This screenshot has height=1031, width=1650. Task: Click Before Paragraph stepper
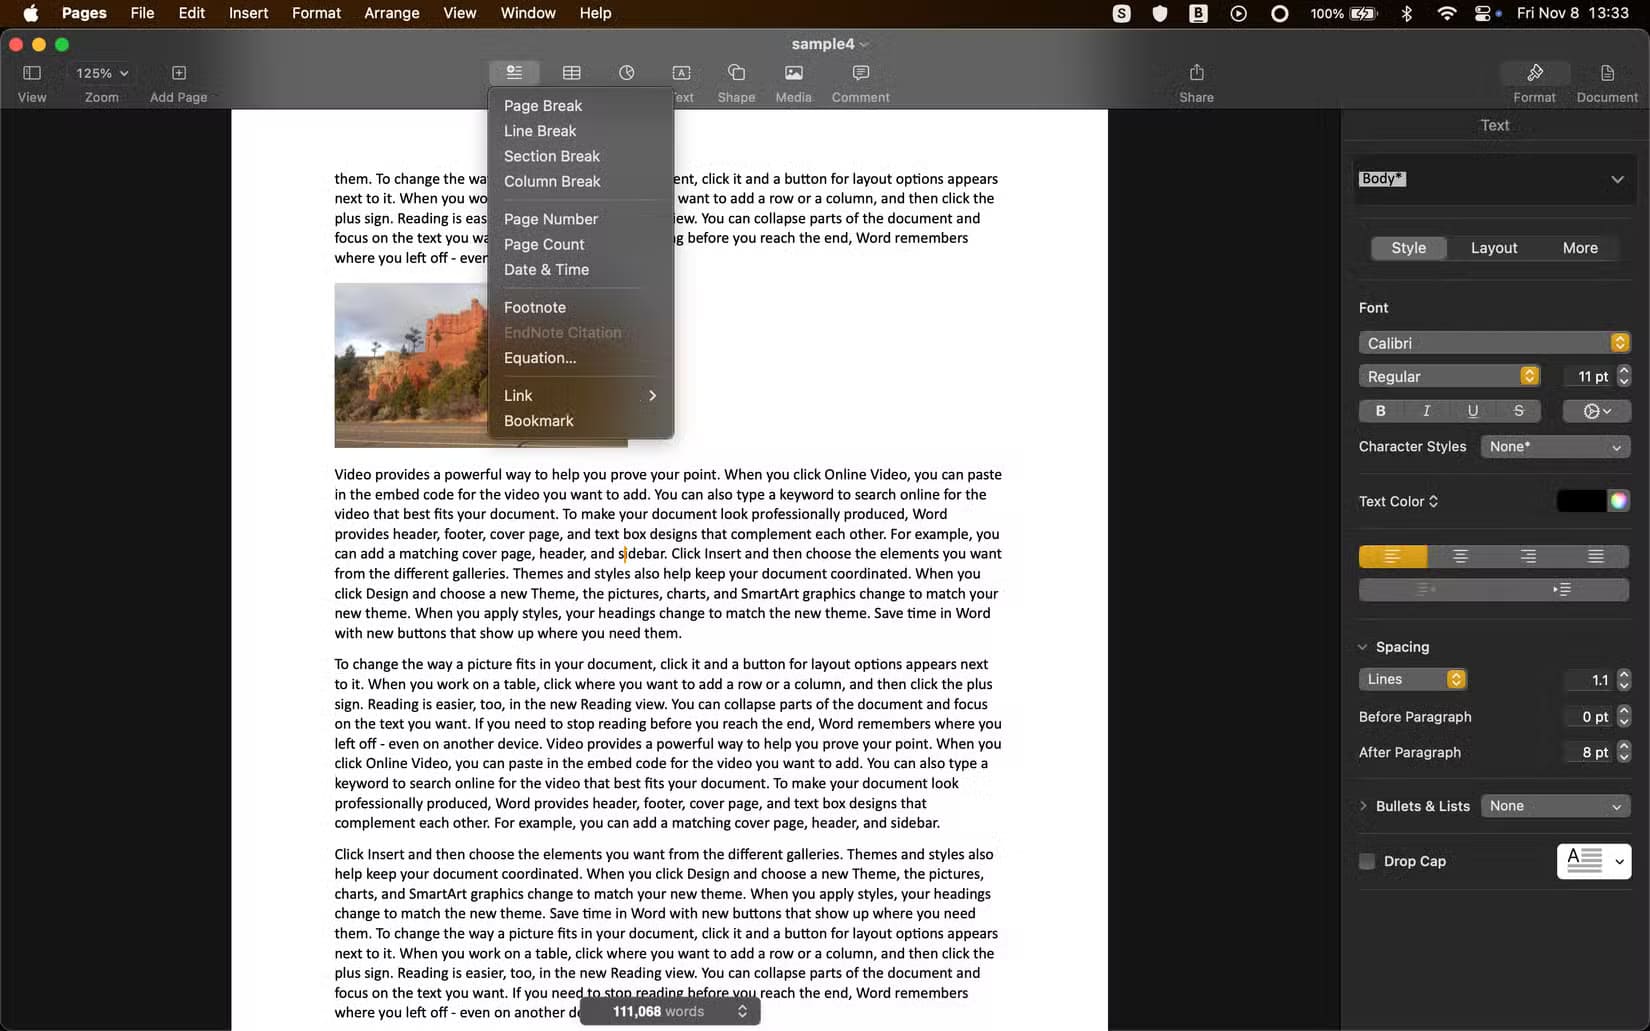[x=1624, y=716]
